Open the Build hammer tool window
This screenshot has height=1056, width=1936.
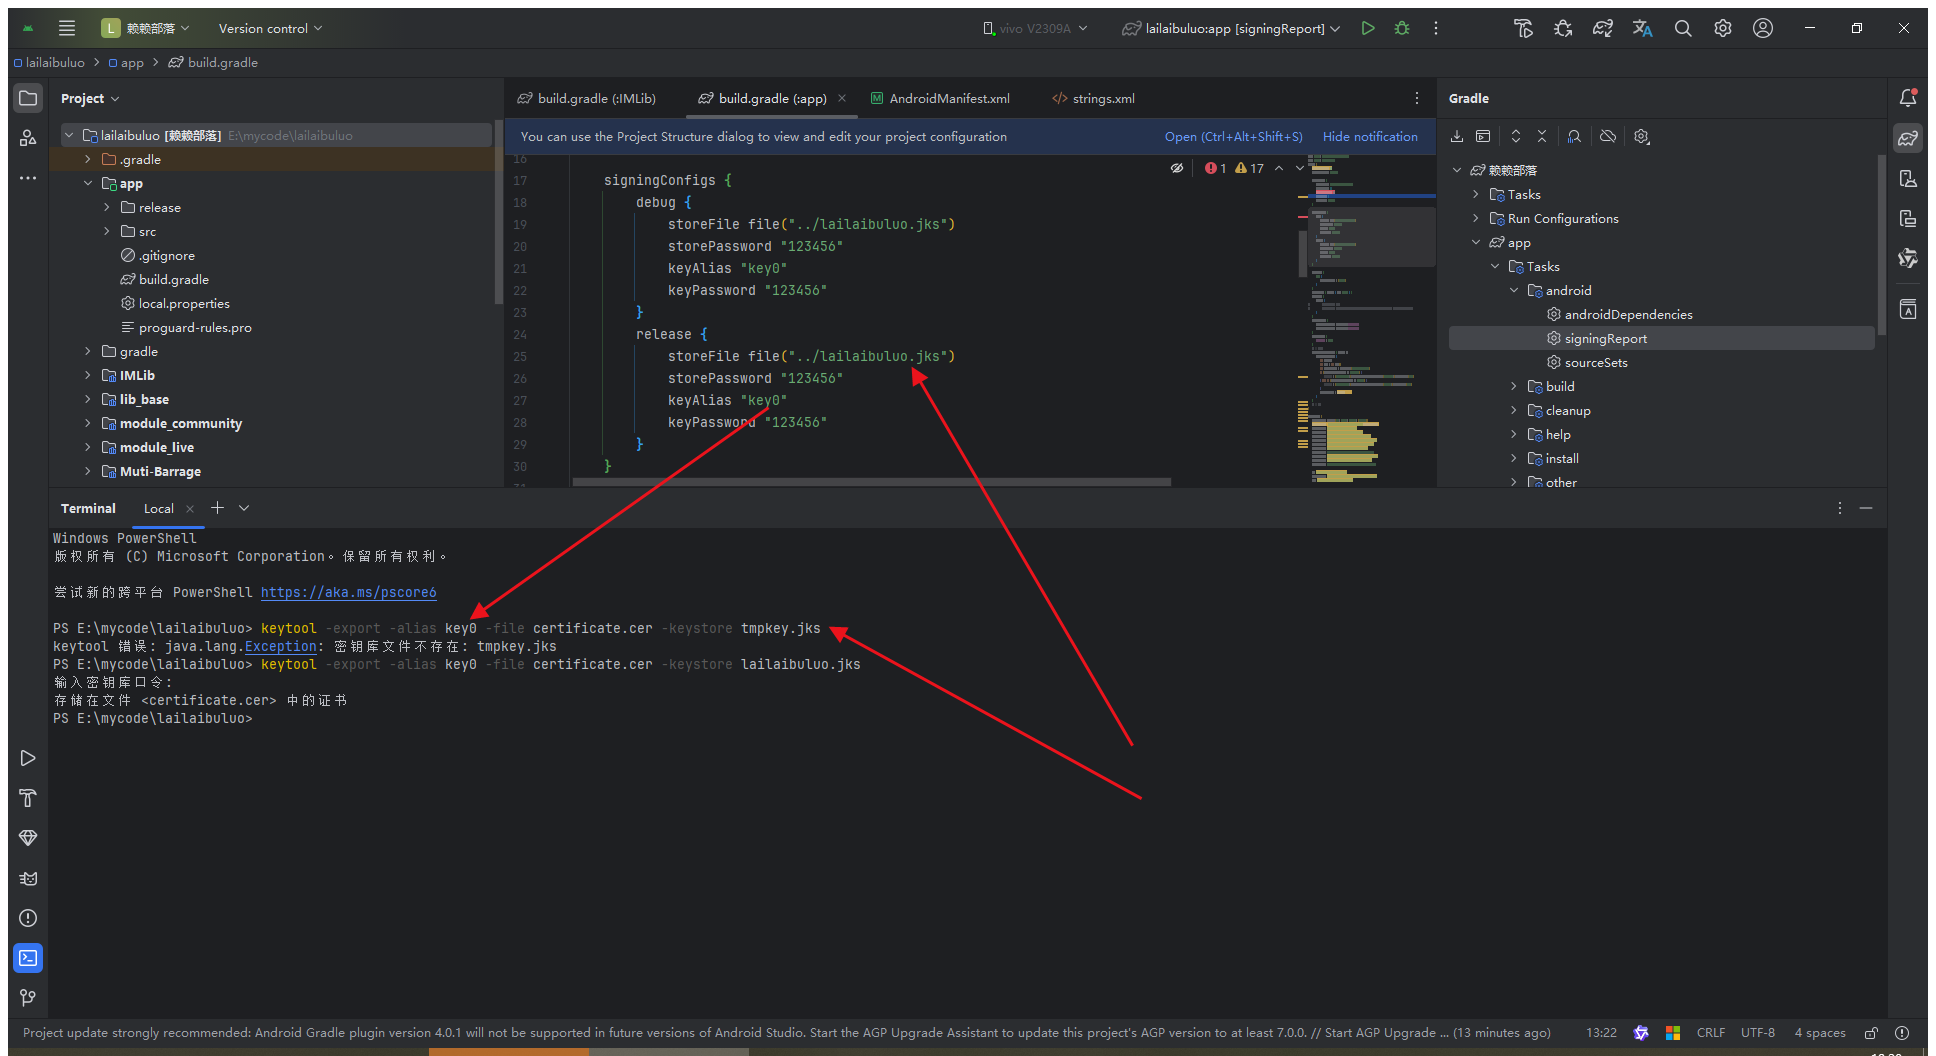[28, 798]
